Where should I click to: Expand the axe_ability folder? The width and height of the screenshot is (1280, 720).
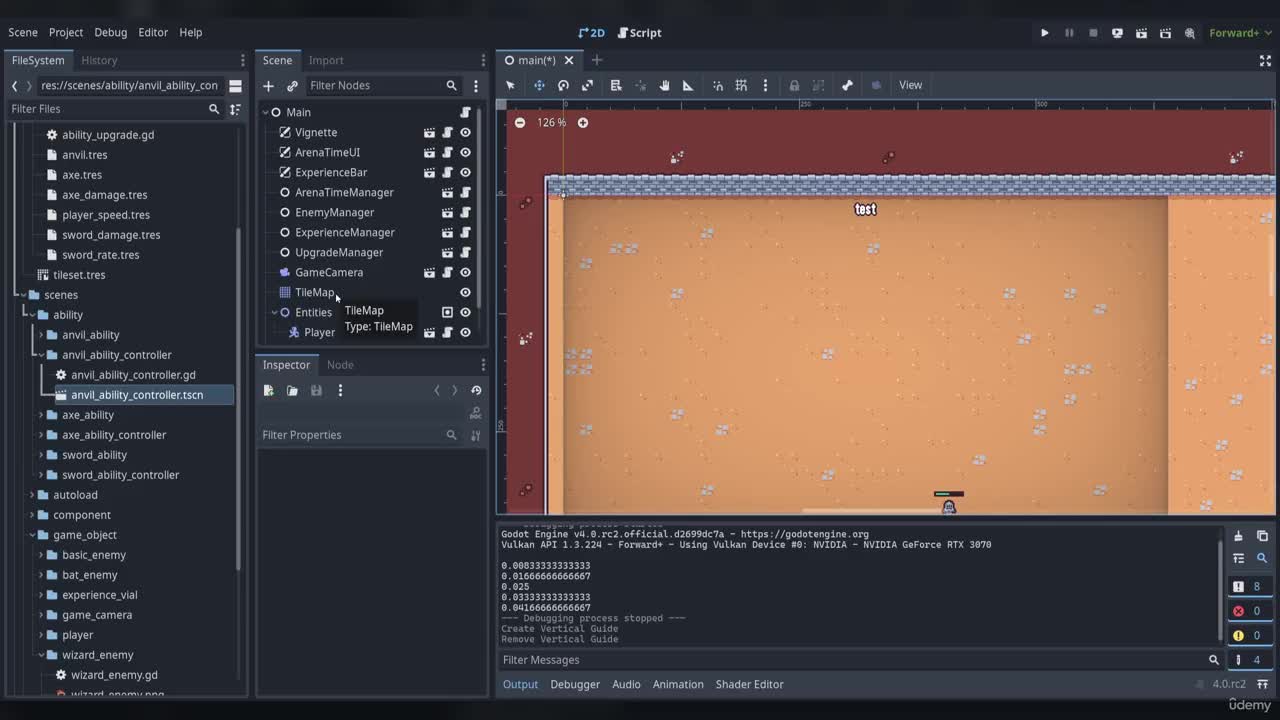coord(41,415)
